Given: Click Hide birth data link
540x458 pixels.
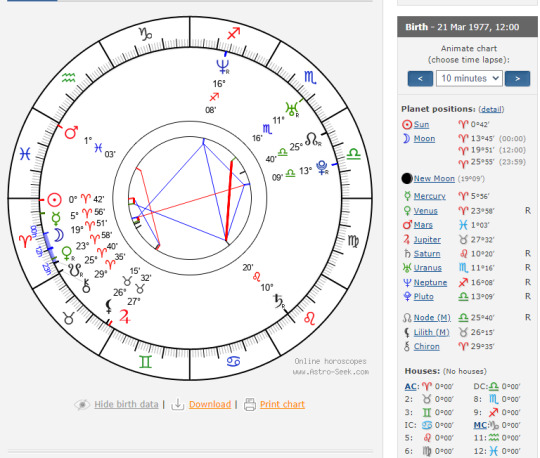Looking at the screenshot, I should (x=126, y=404).
